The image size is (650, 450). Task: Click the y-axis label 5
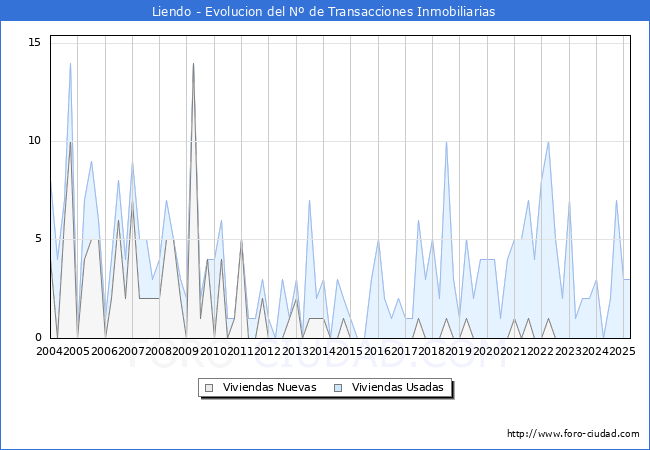[38, 239]
